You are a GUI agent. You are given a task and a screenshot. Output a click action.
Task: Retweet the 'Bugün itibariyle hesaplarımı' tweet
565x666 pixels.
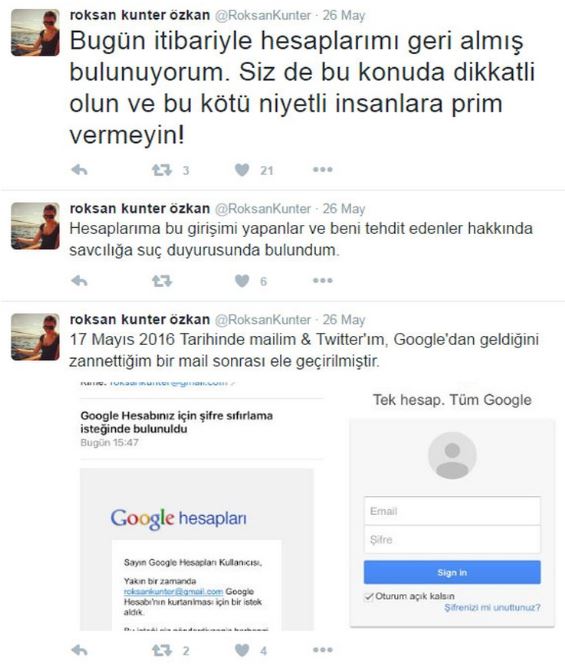(x=162, y=170)
